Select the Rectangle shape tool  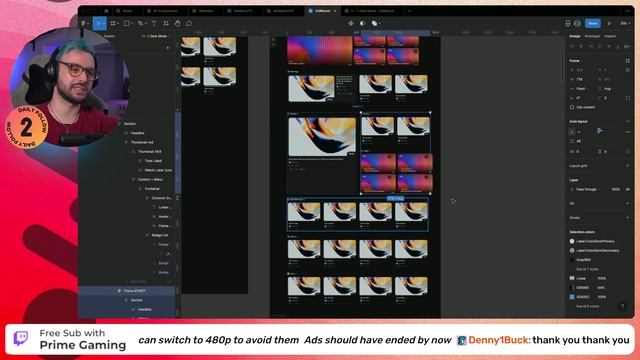coord(127,24)
